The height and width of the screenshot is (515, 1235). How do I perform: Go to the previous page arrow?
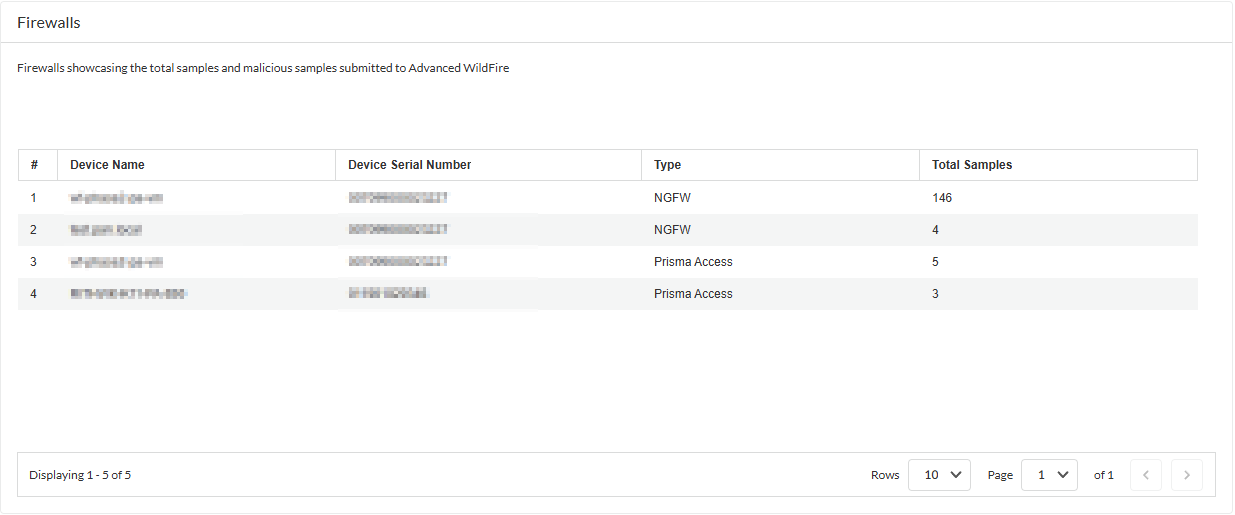[x=1146, y=475]
